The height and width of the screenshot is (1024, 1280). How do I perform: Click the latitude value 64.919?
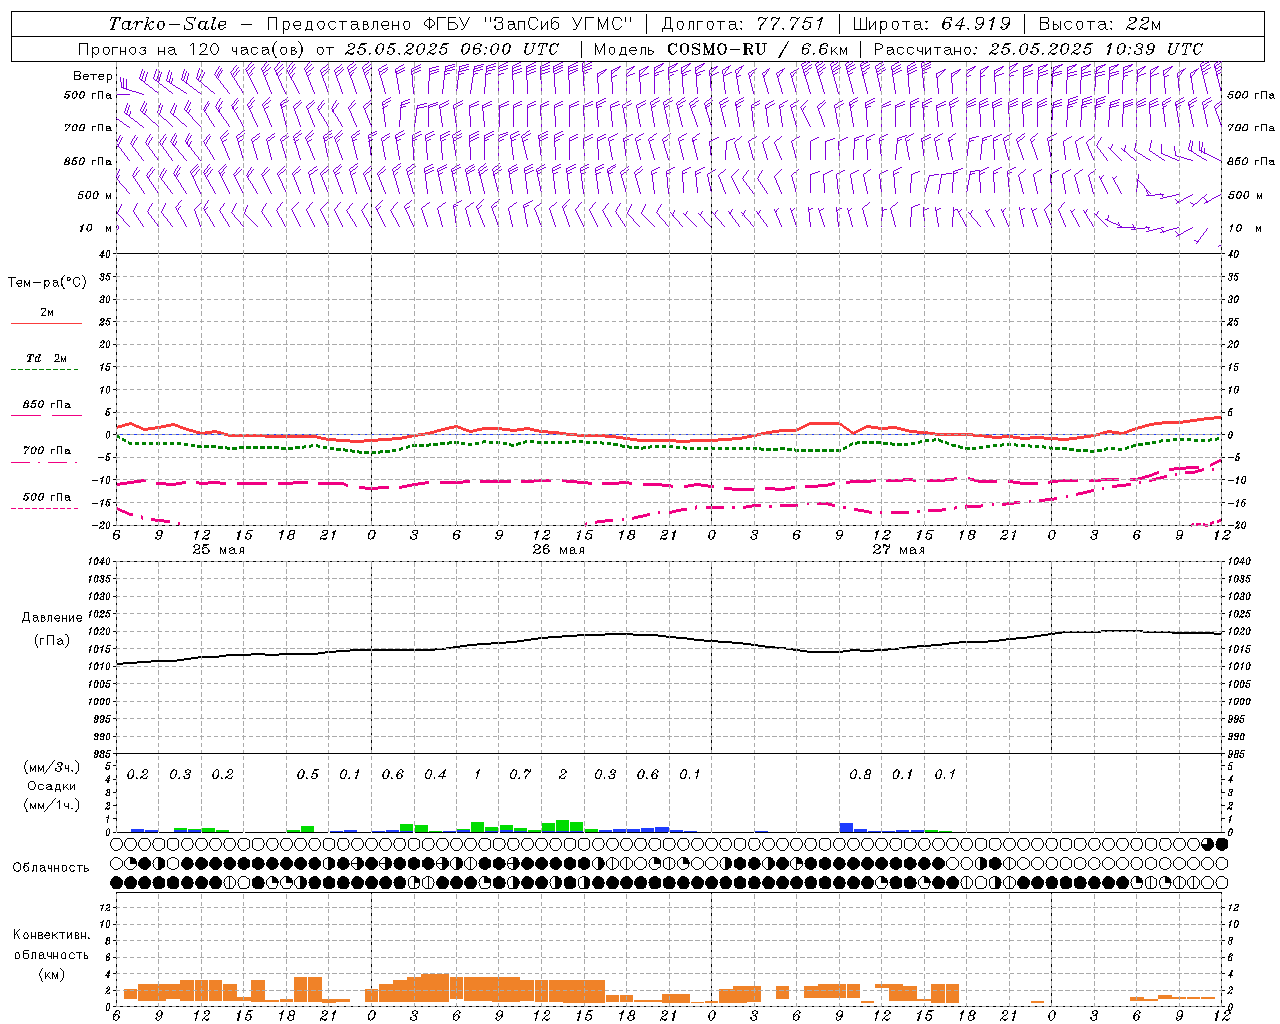[x=976, y=24]
